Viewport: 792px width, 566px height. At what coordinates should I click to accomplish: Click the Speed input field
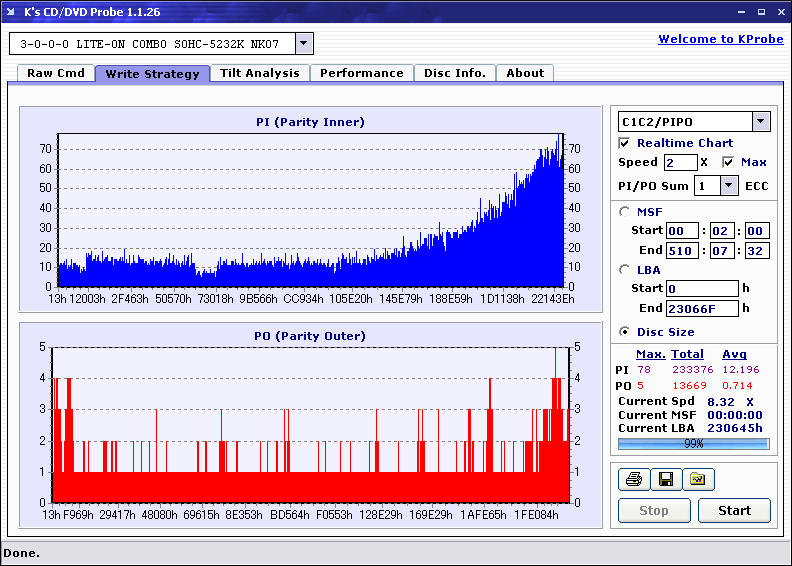point(680,163)
